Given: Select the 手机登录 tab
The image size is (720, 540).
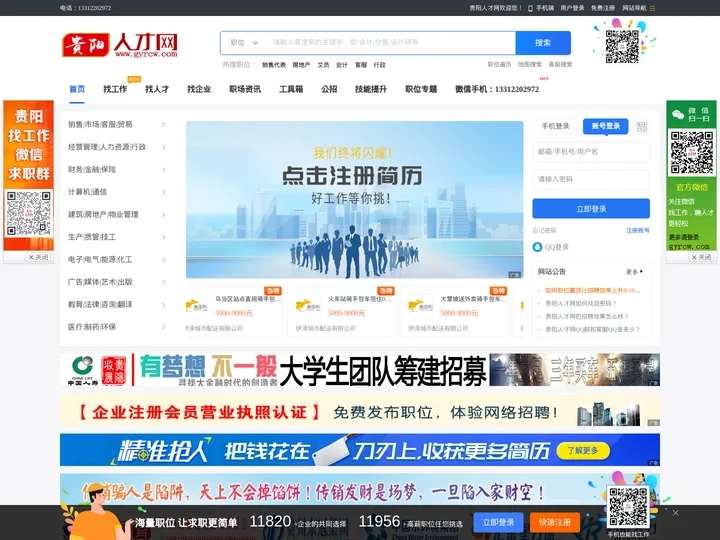Looking at the screenshot, I should click(x=555, y=126).
